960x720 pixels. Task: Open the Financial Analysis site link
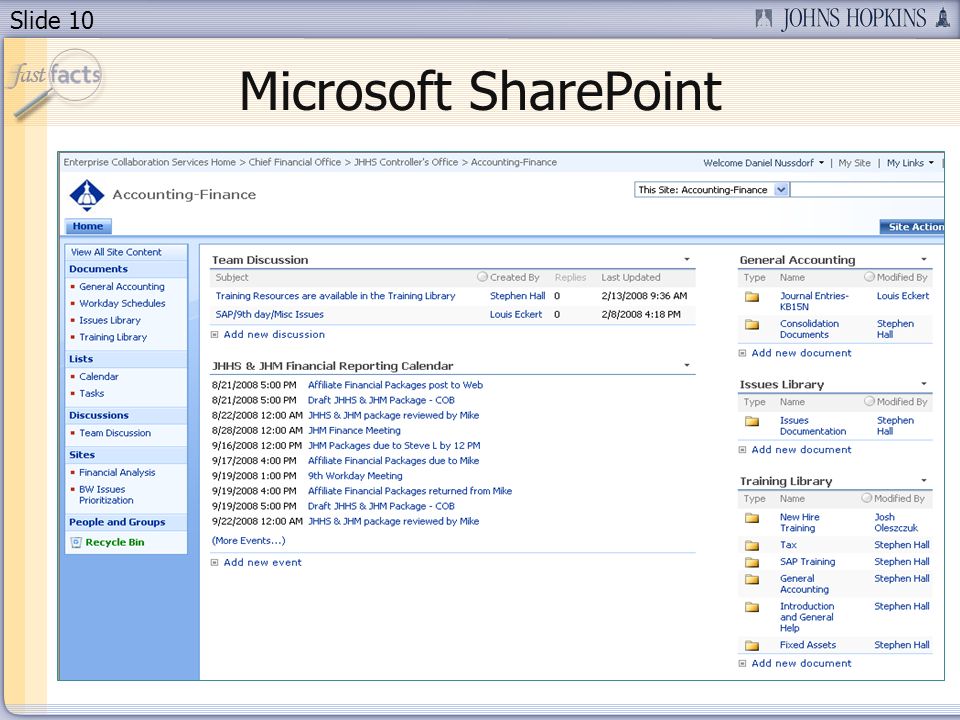pos(117,473)
